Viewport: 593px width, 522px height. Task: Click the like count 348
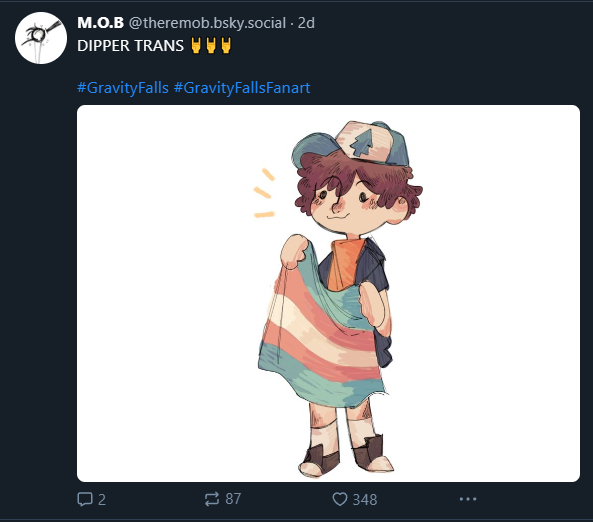[365, 500]
